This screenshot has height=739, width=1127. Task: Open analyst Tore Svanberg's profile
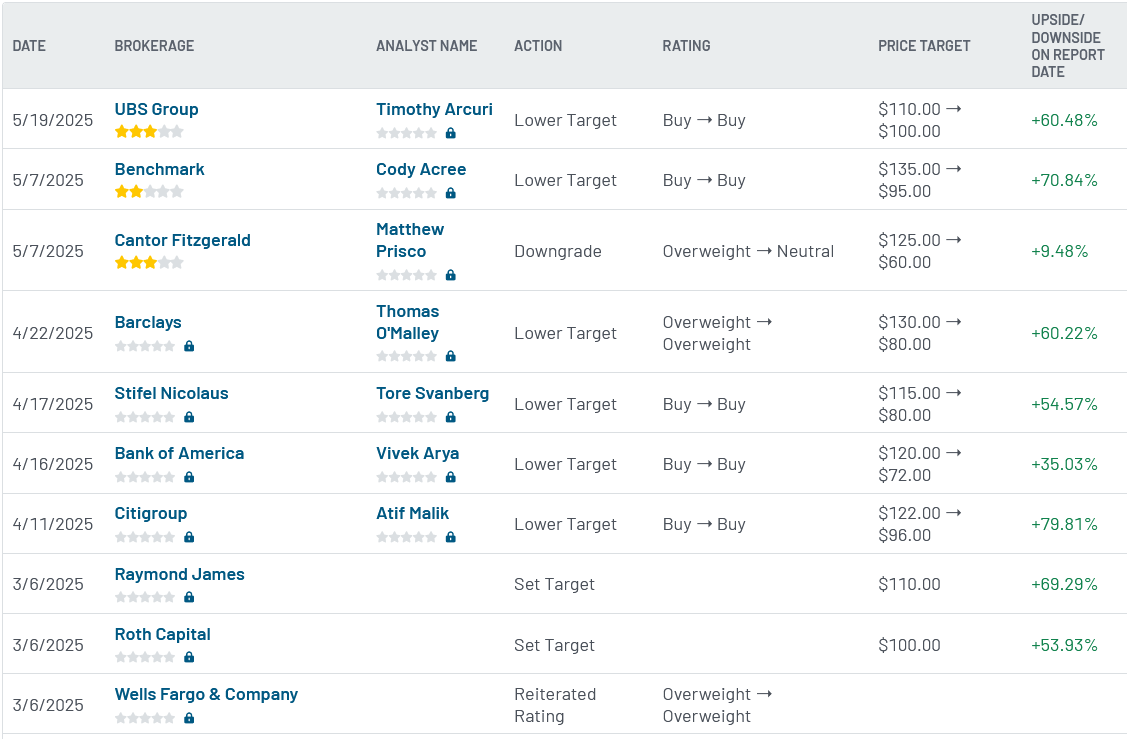(433, 393)
